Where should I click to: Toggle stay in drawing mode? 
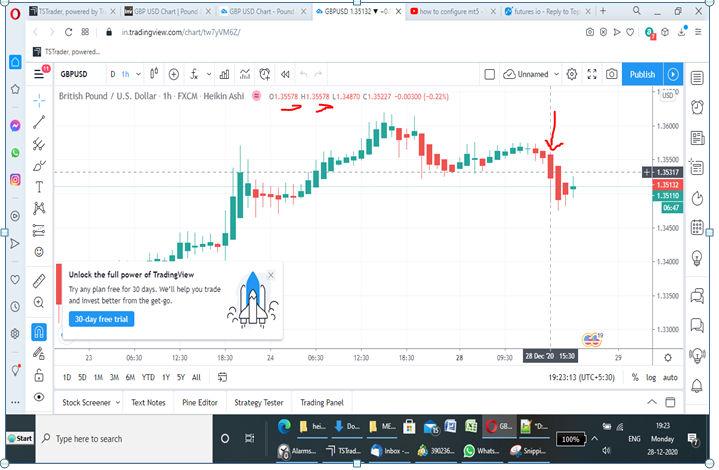[x=39, y=354]
